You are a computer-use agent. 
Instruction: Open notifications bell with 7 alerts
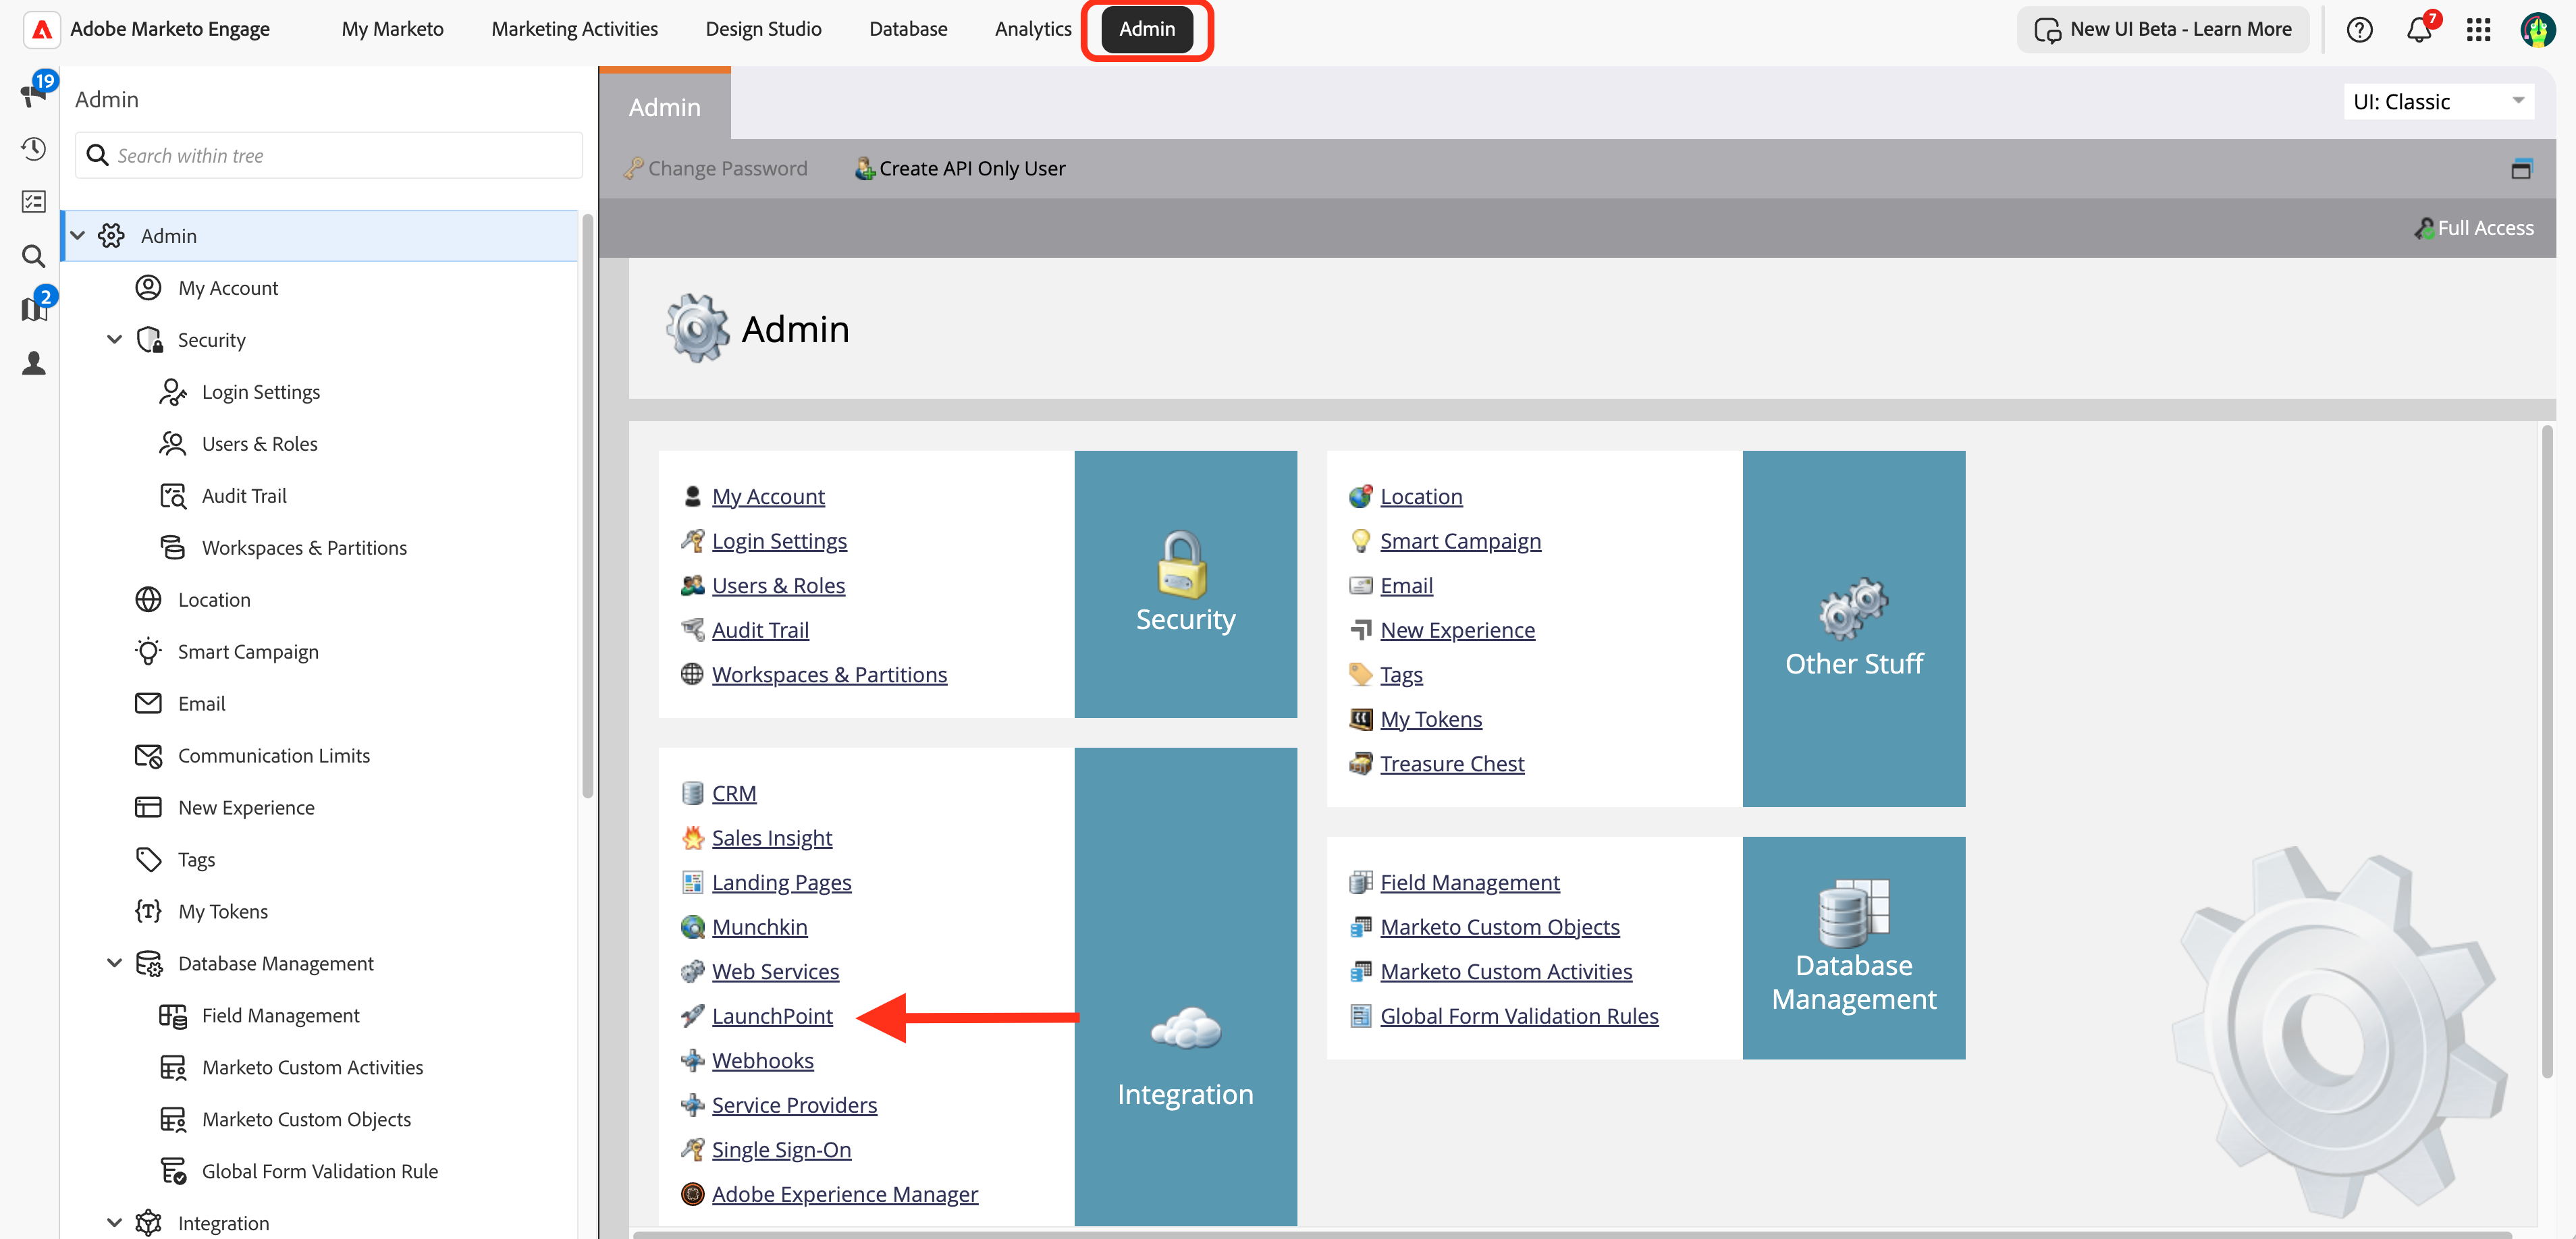tap(2420, 29)
